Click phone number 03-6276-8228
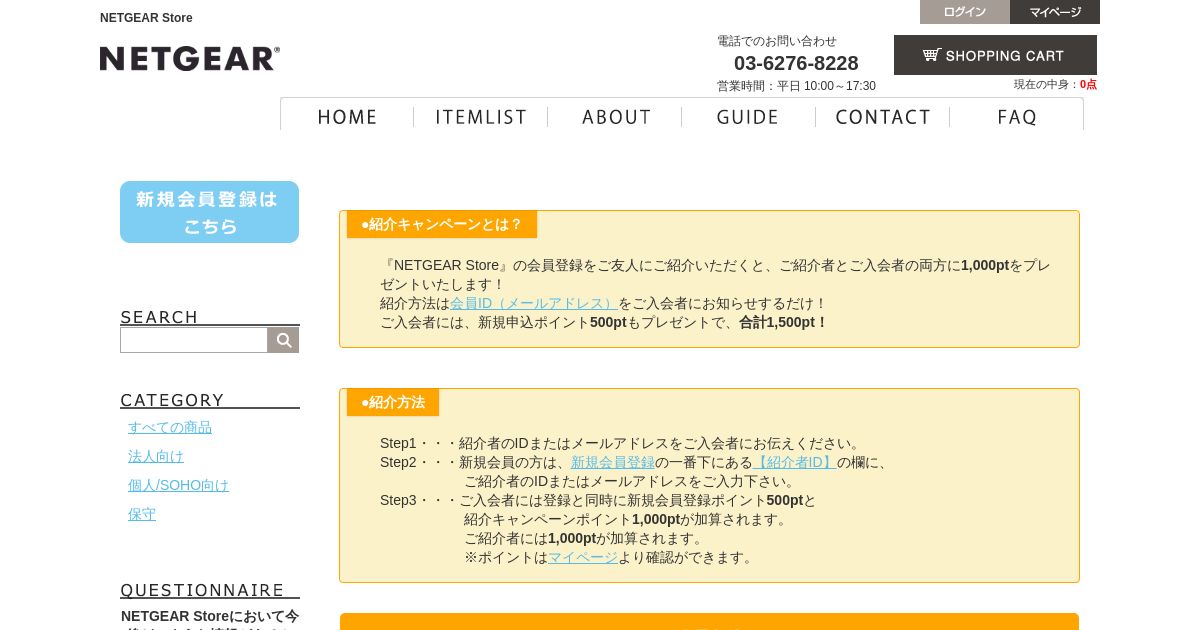Screen dimensions: 1200x630 tap(796, 63)
